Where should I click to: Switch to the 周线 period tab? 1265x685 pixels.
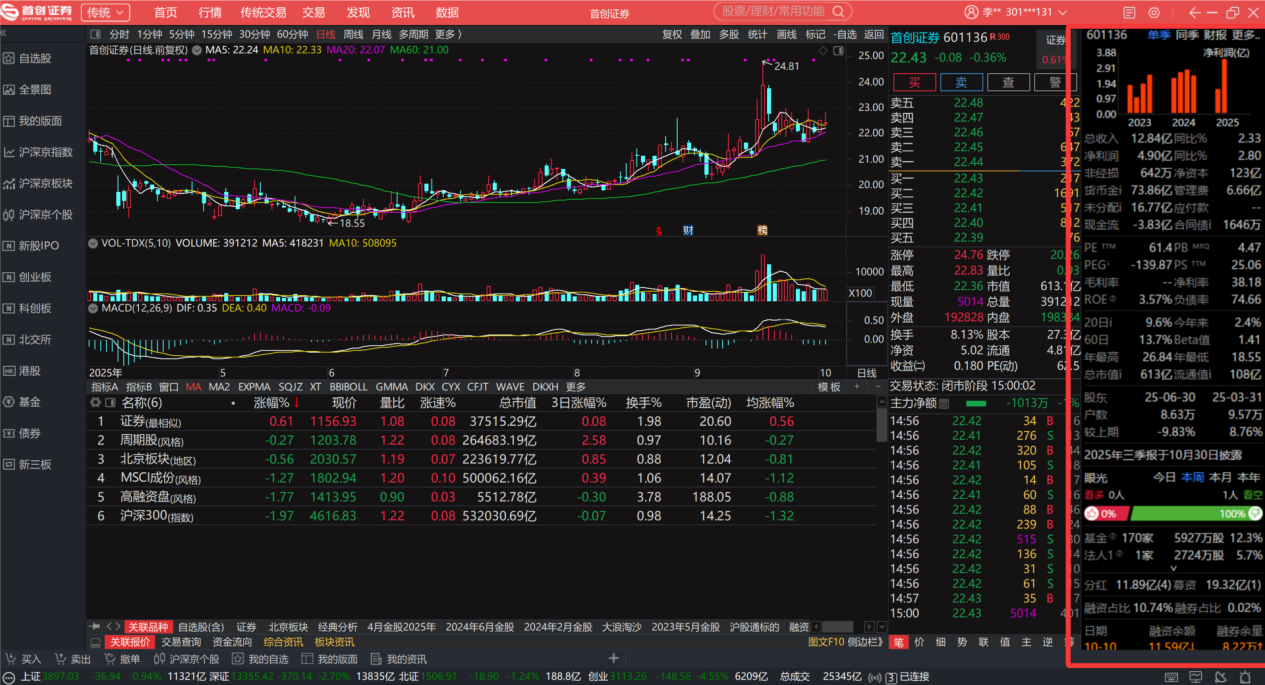353,34
